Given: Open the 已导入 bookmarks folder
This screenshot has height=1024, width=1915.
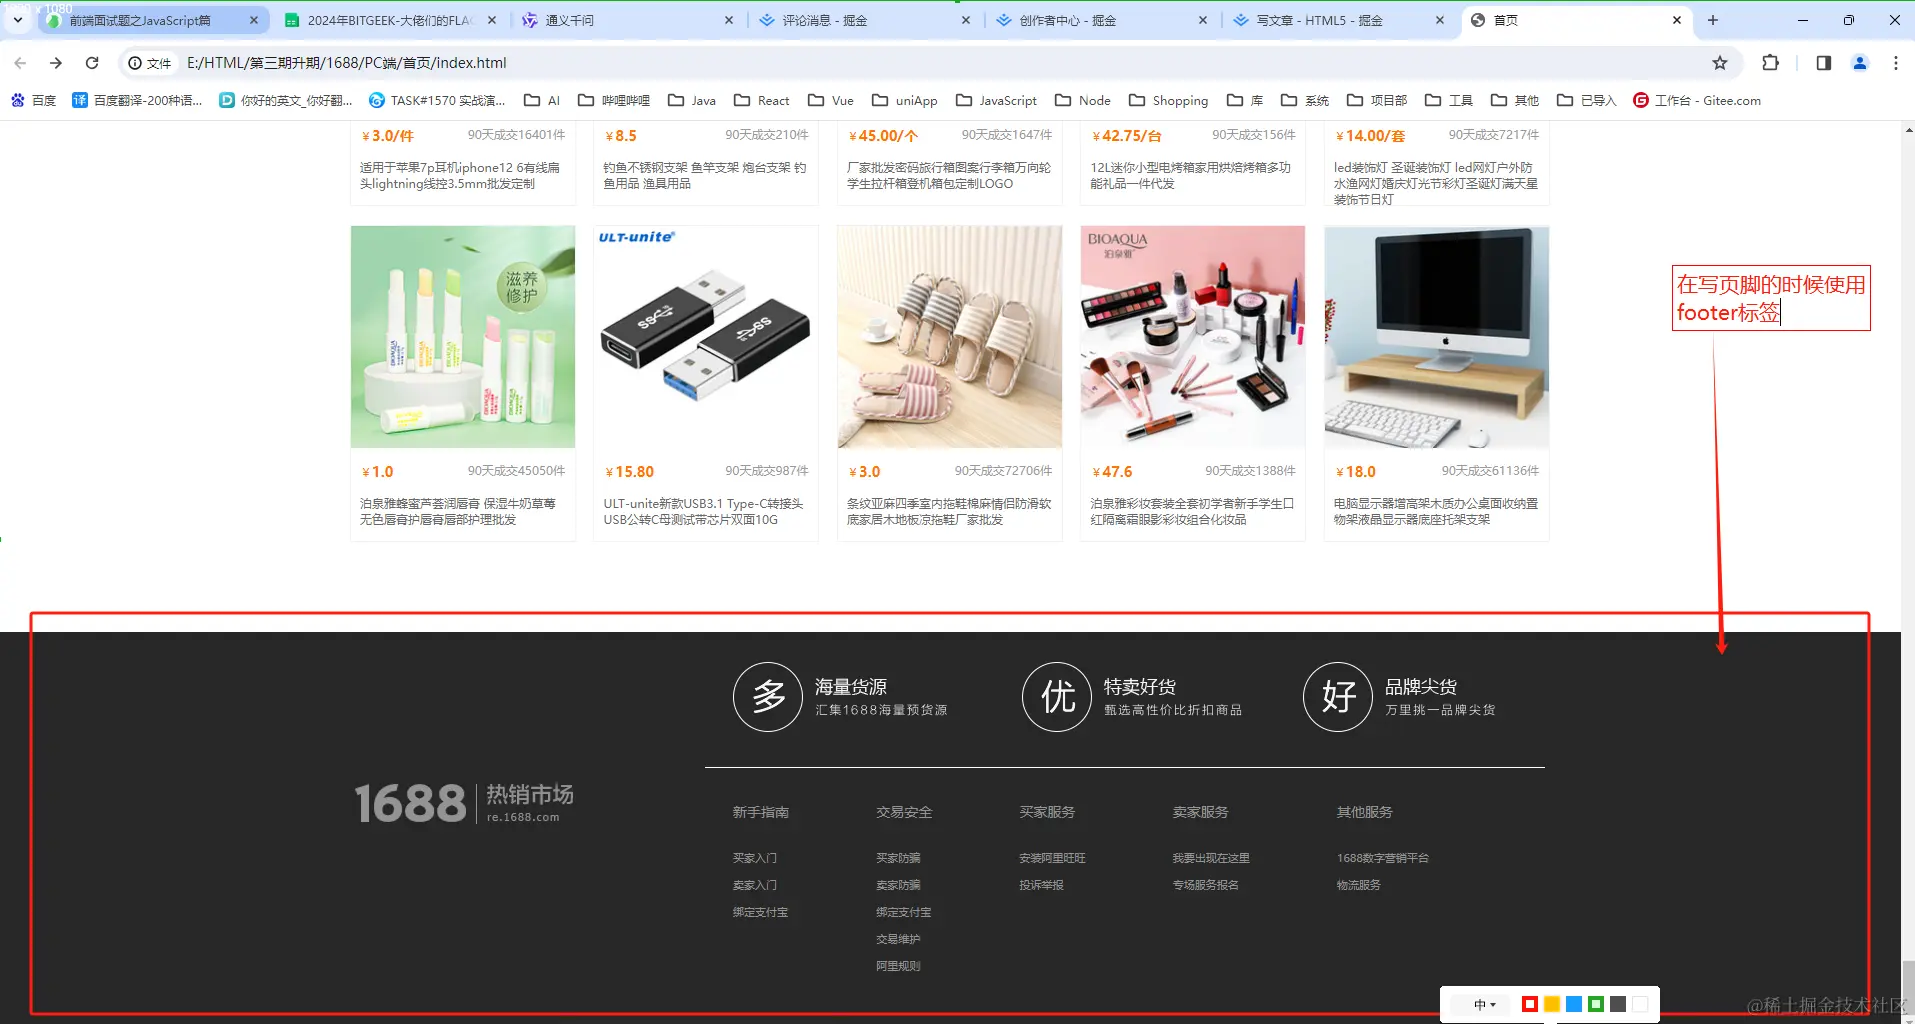Looking at the screenshot, I should [1587, 100].
